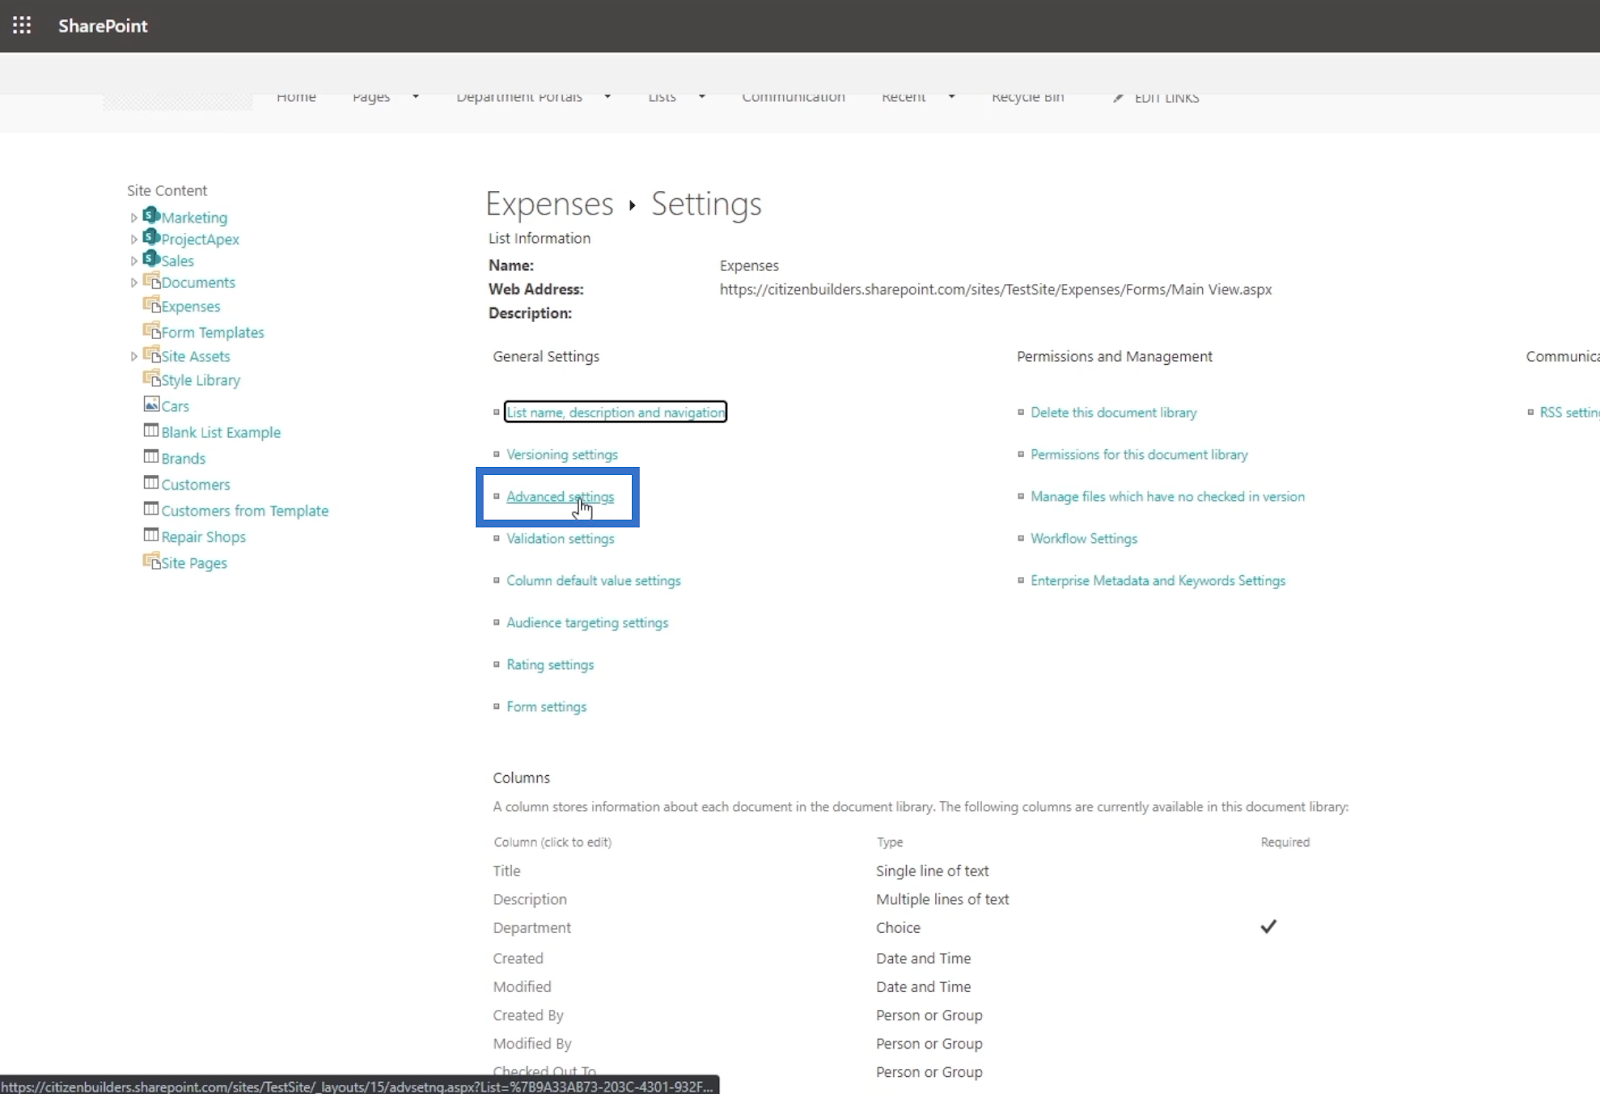
Task: Select Repair Shops in Site Content
Action: point(203,536)
